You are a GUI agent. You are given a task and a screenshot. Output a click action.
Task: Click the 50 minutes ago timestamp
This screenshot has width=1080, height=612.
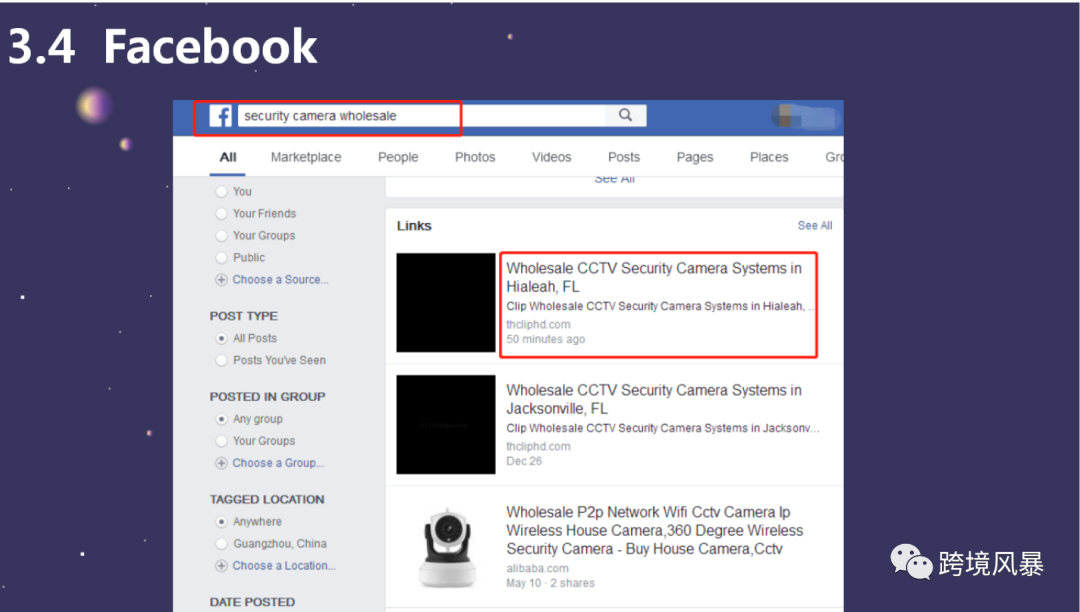pos(546,339)
